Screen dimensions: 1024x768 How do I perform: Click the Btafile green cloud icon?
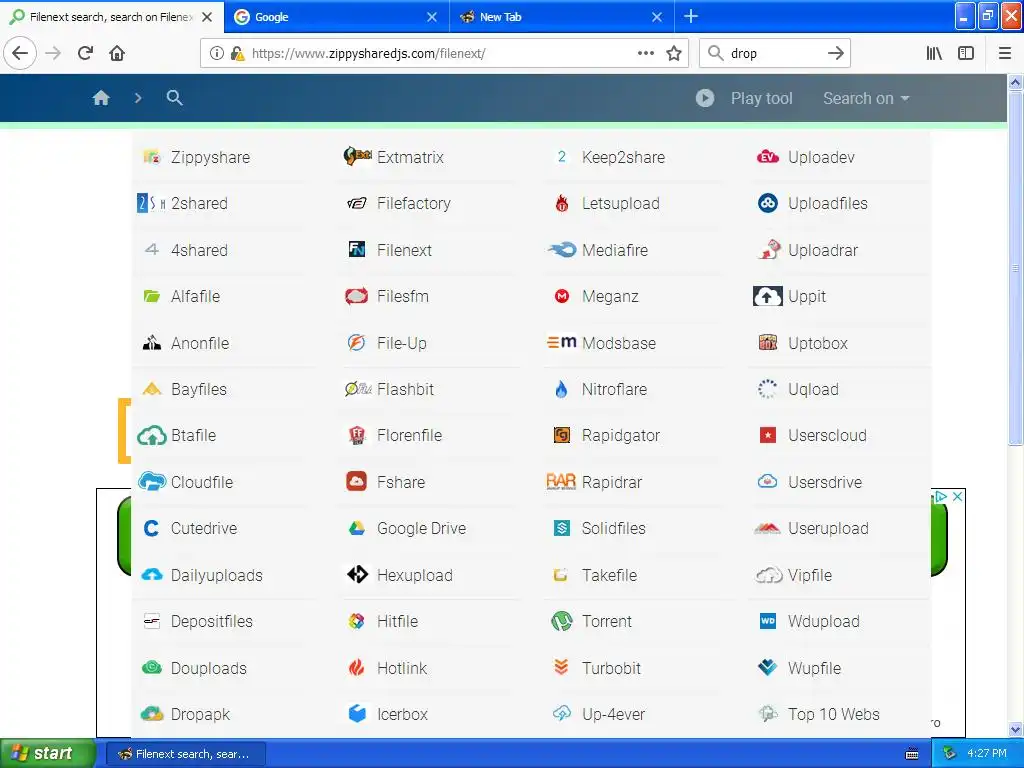click(152, 436)
